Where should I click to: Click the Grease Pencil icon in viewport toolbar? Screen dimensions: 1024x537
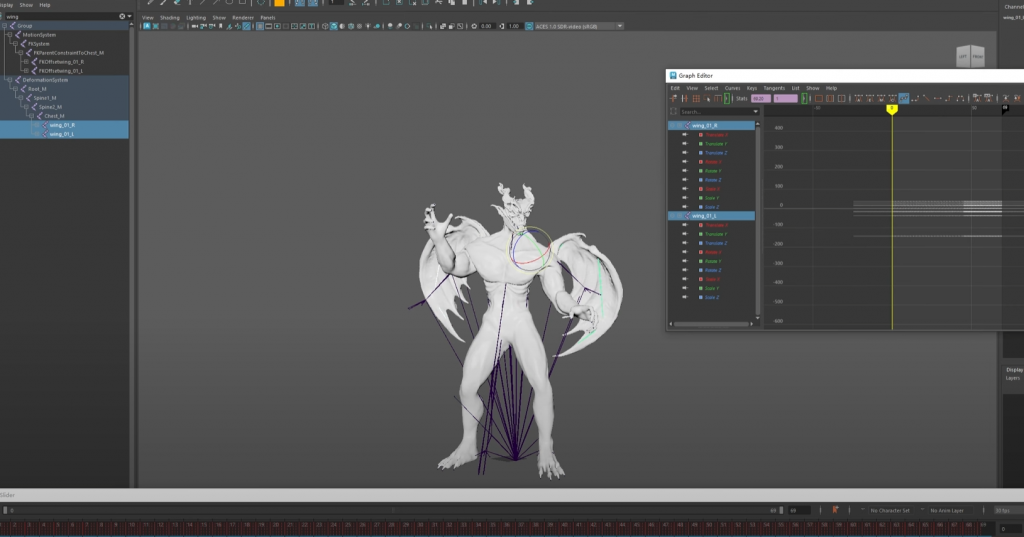(247, 26)
